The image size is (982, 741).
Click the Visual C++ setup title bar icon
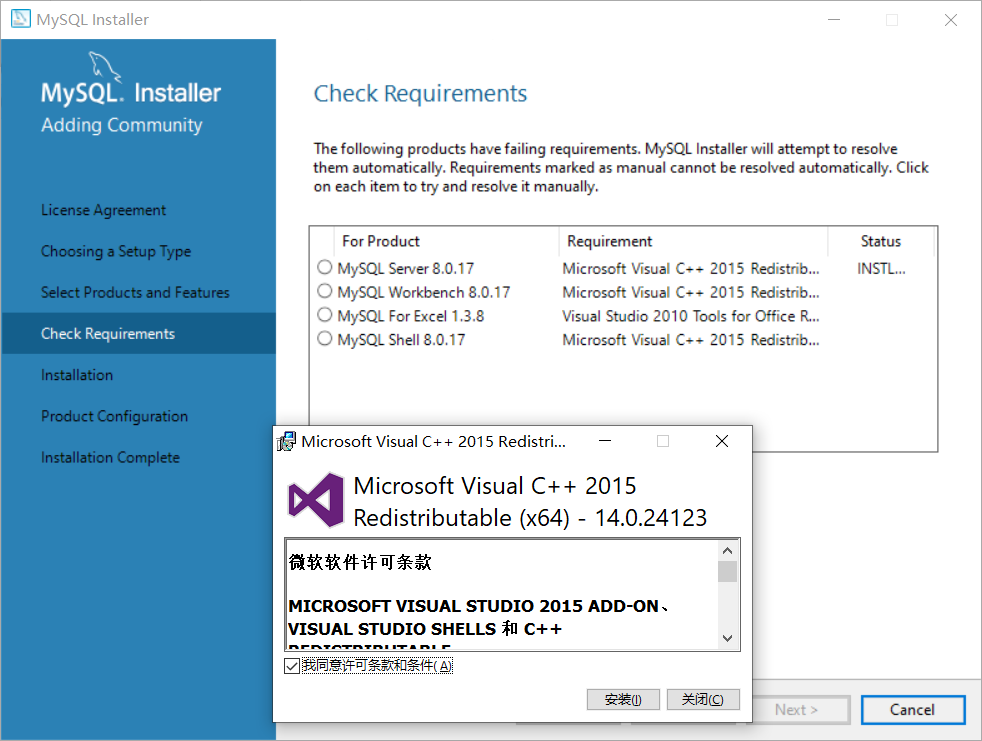tap(286, 442)
